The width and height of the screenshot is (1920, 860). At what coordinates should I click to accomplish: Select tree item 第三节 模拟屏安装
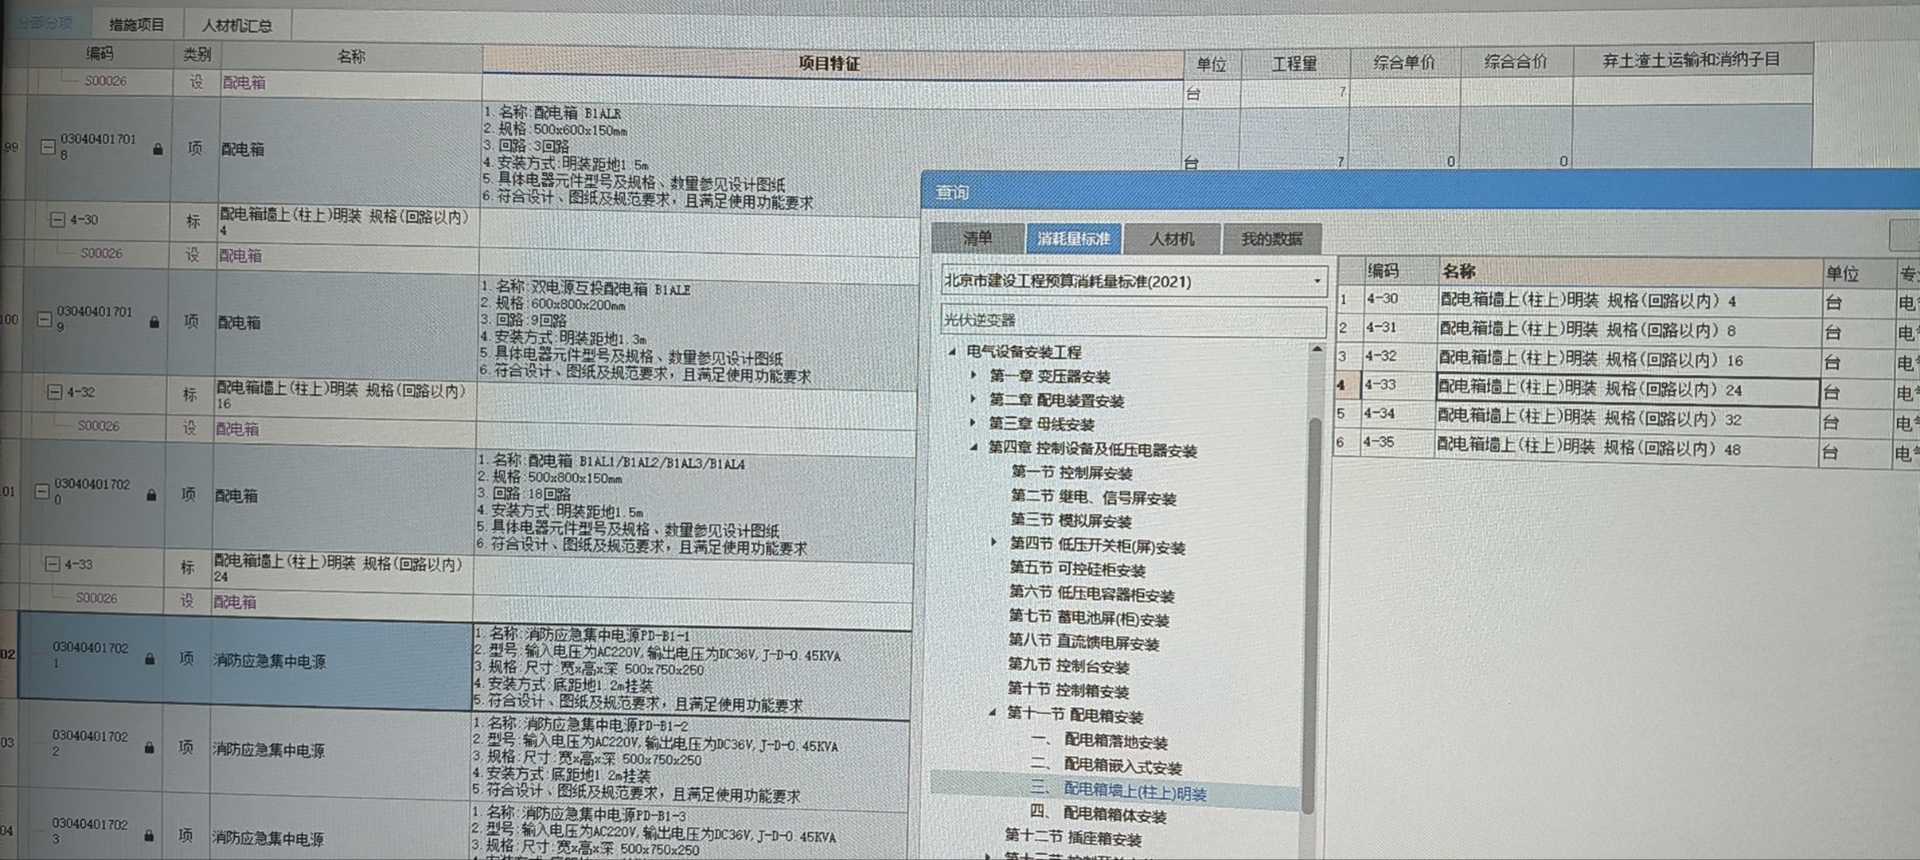[1070, 520]
